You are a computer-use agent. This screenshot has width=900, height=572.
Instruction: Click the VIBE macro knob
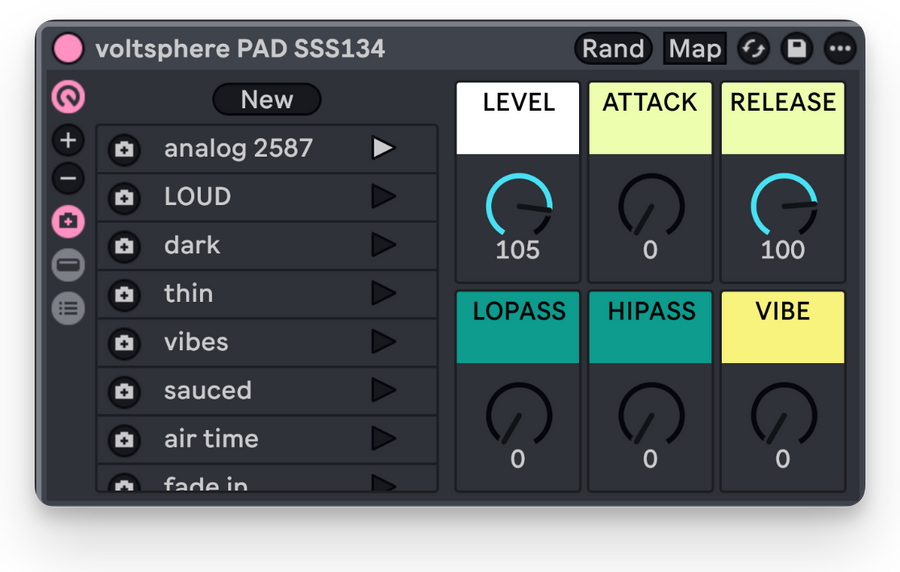pos(783,415)
